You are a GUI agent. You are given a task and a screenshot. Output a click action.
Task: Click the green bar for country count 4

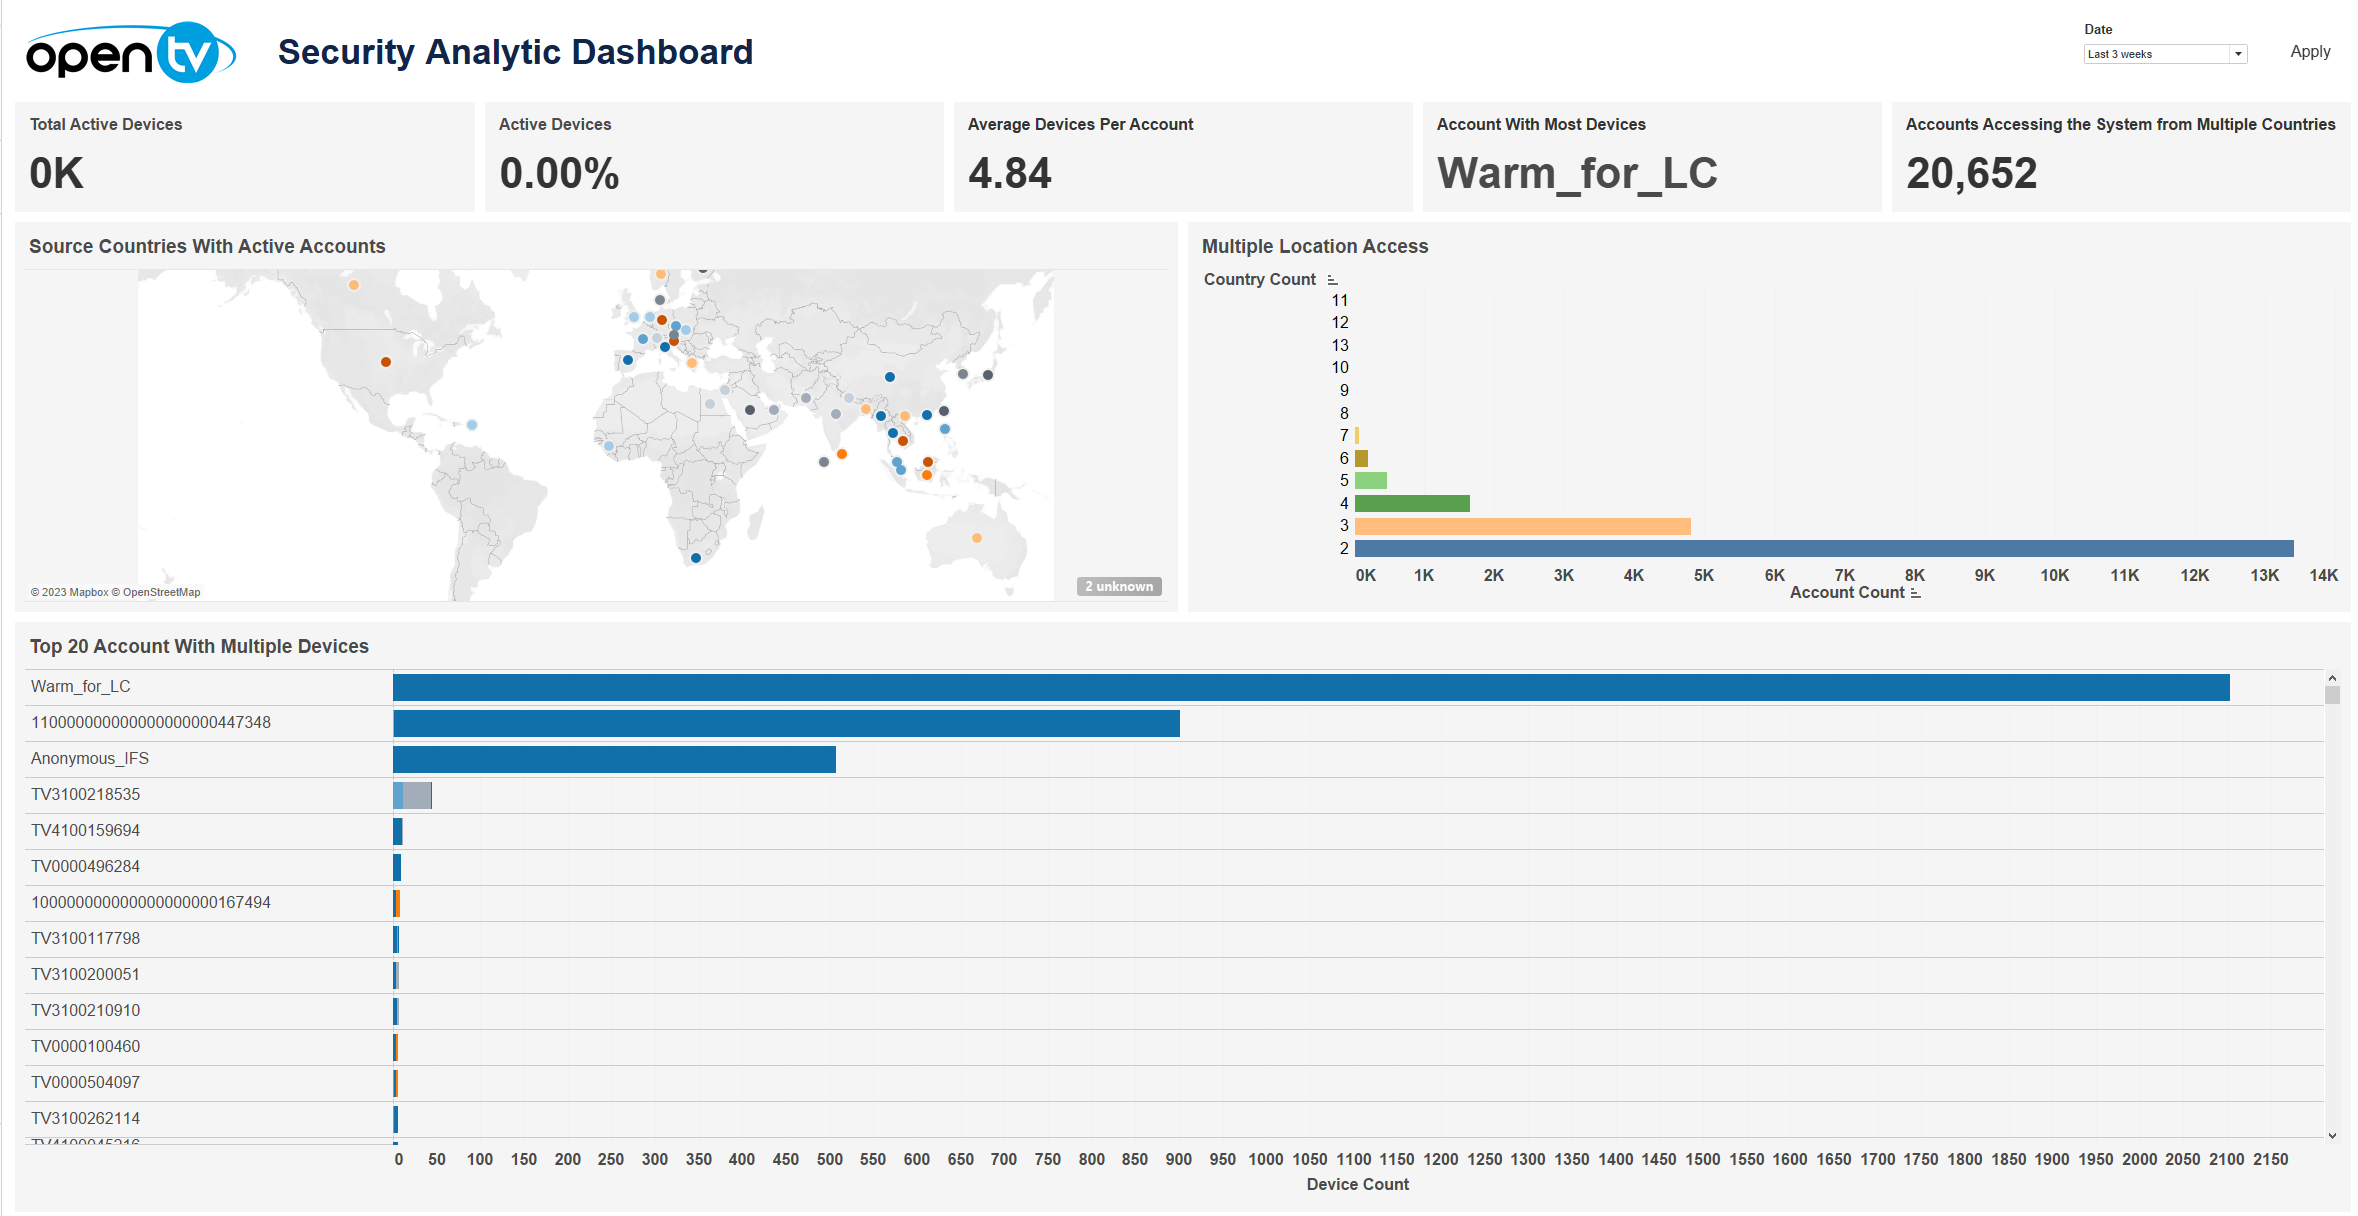point(1411,503)
